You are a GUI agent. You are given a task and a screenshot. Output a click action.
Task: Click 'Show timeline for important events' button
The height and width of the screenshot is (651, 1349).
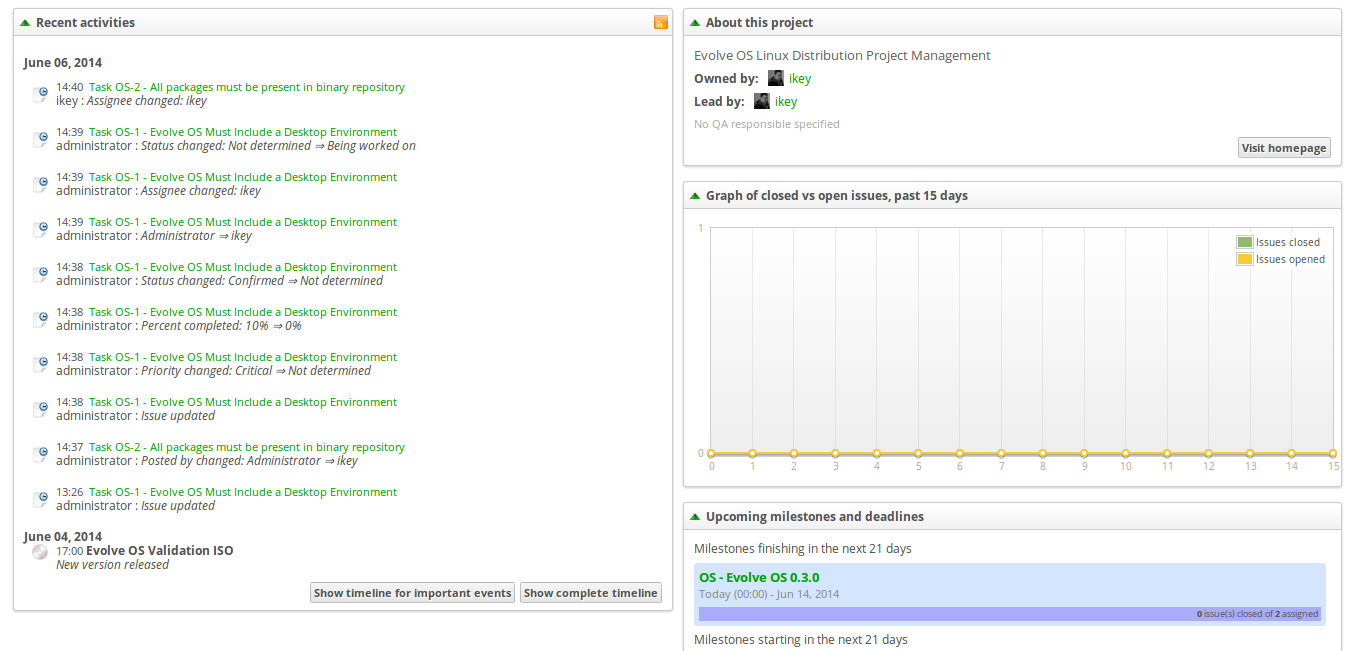click(x=413, y=593)
